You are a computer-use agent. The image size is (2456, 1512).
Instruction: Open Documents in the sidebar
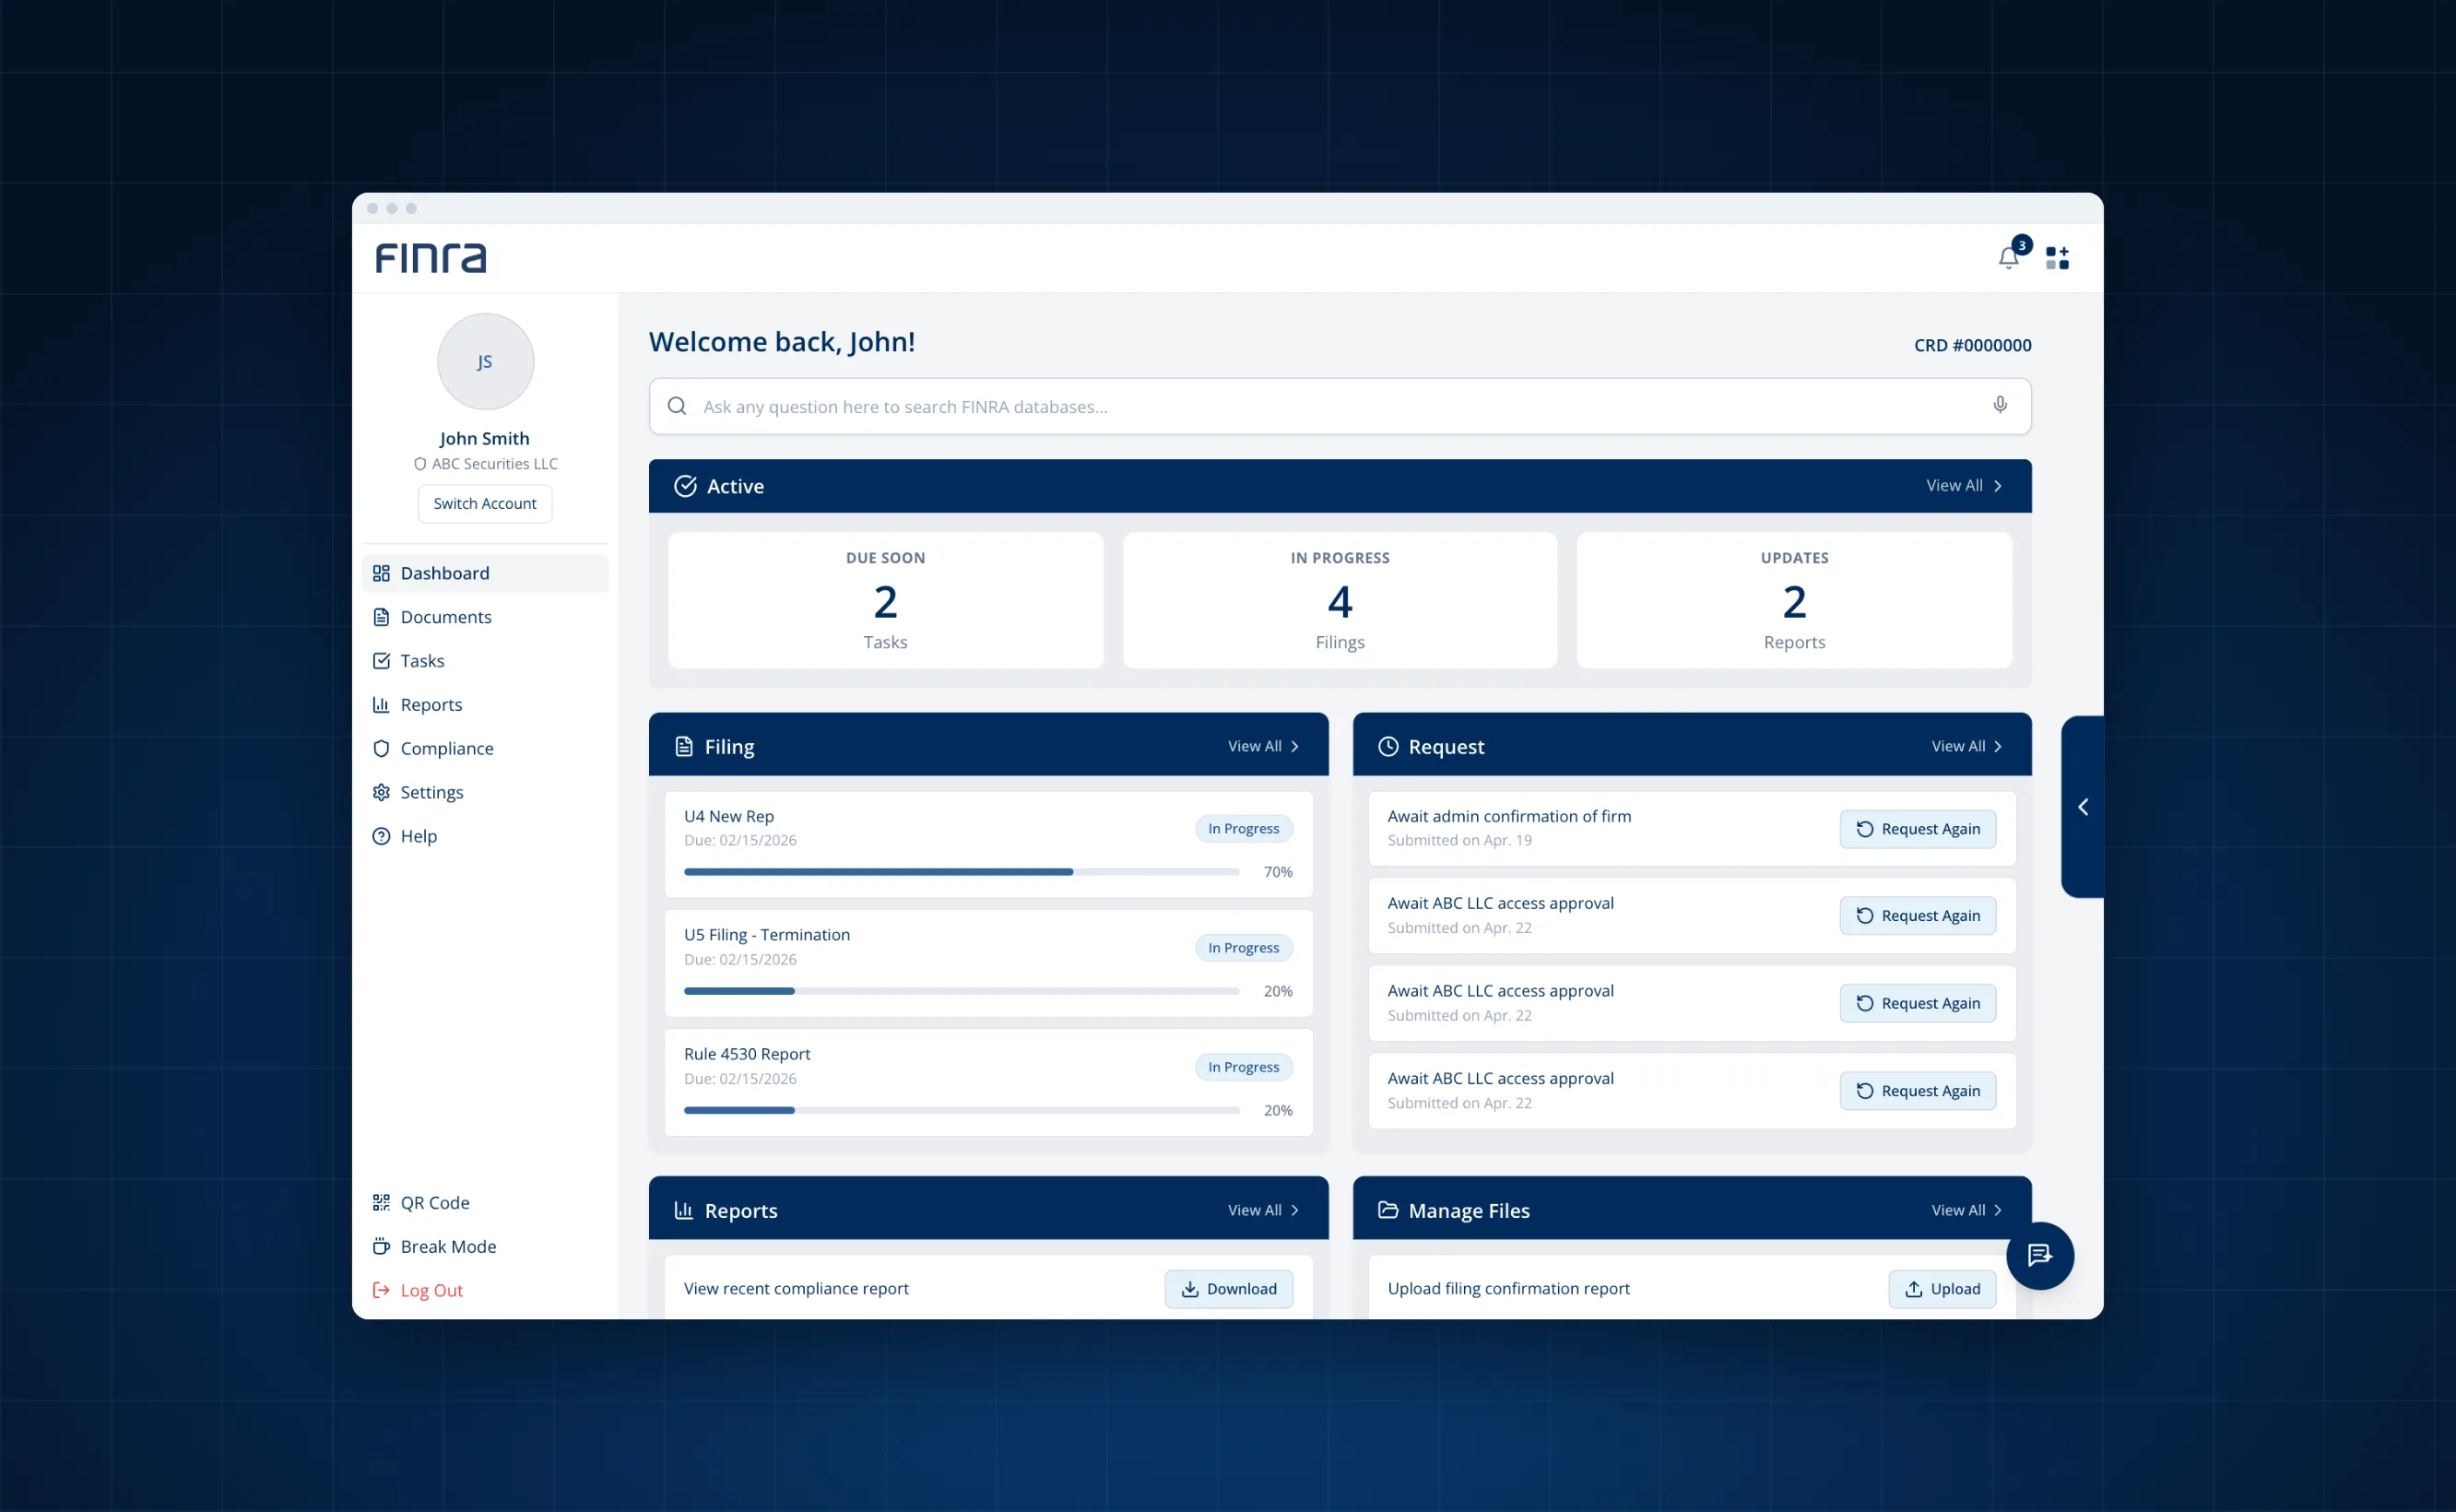coord(485,617)
